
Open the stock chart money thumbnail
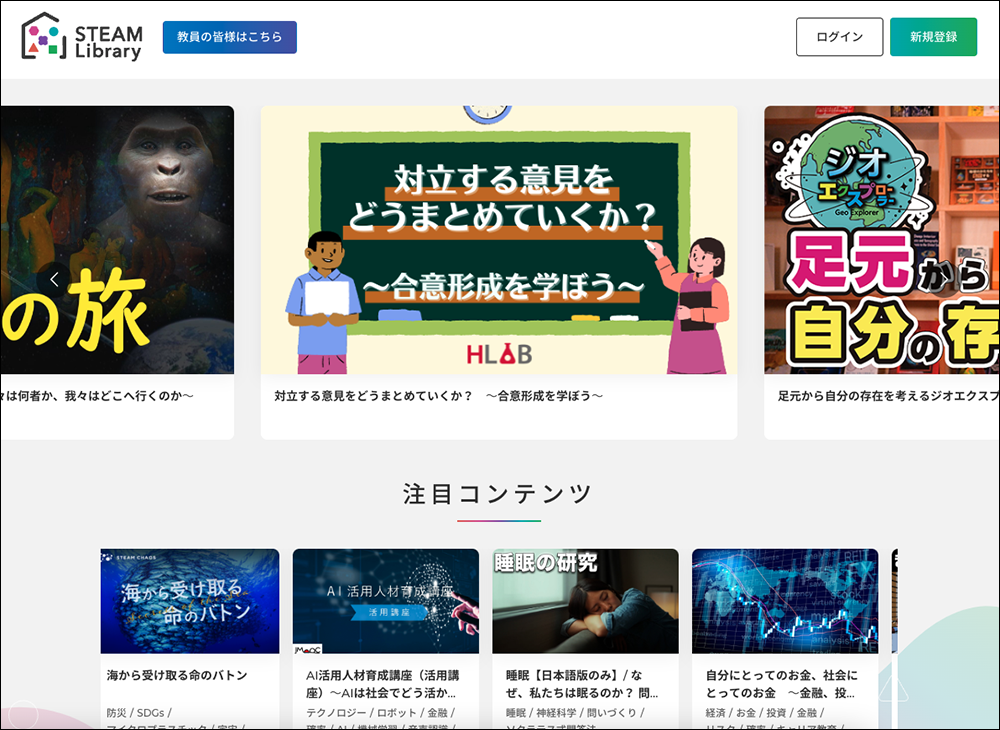coord(785,601)
